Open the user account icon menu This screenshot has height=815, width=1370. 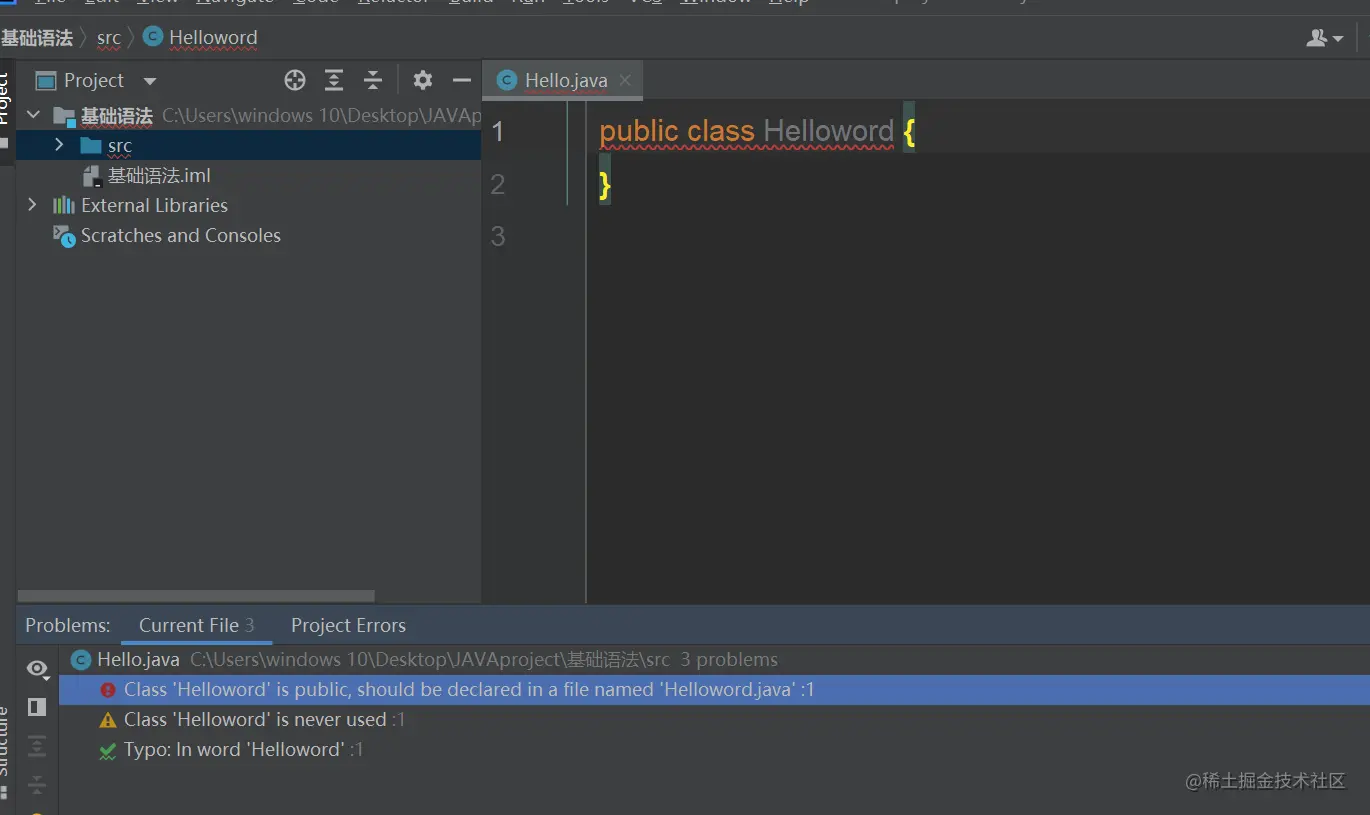(1325, 38)
